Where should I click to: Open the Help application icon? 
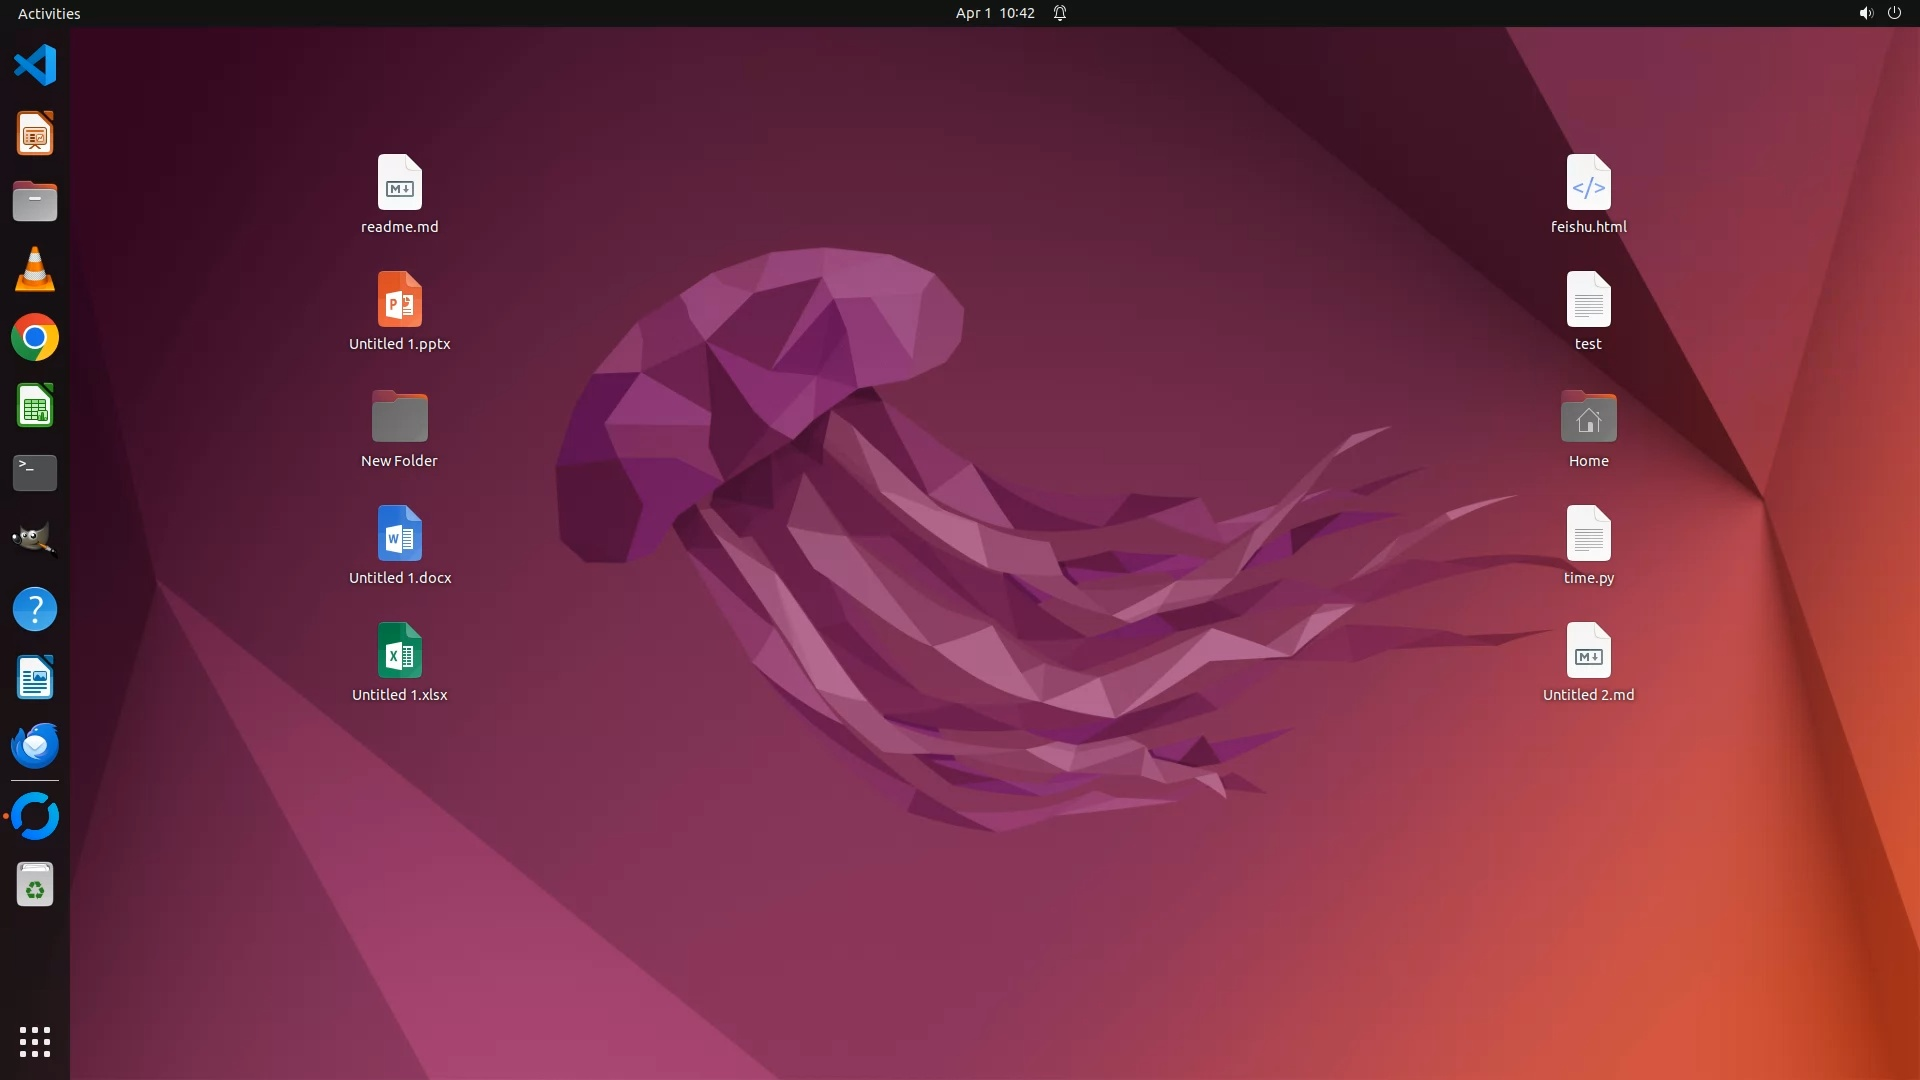pyautogui.click(x=35, y=609)
